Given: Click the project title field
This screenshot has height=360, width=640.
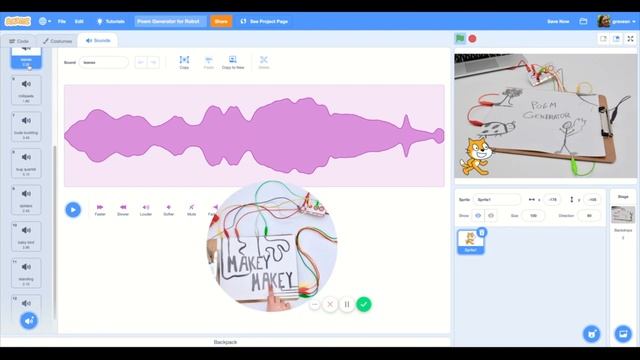Looking at the screenshot, I should (171, 21).
